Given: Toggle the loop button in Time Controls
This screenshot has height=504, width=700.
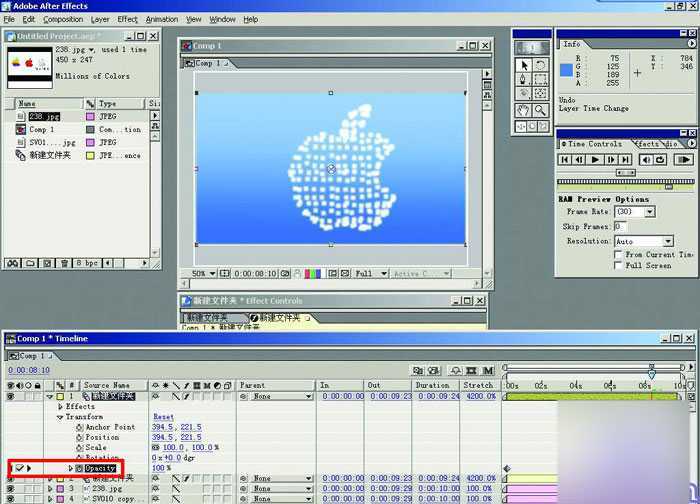Looking at the screenshot, I should 660,159.
